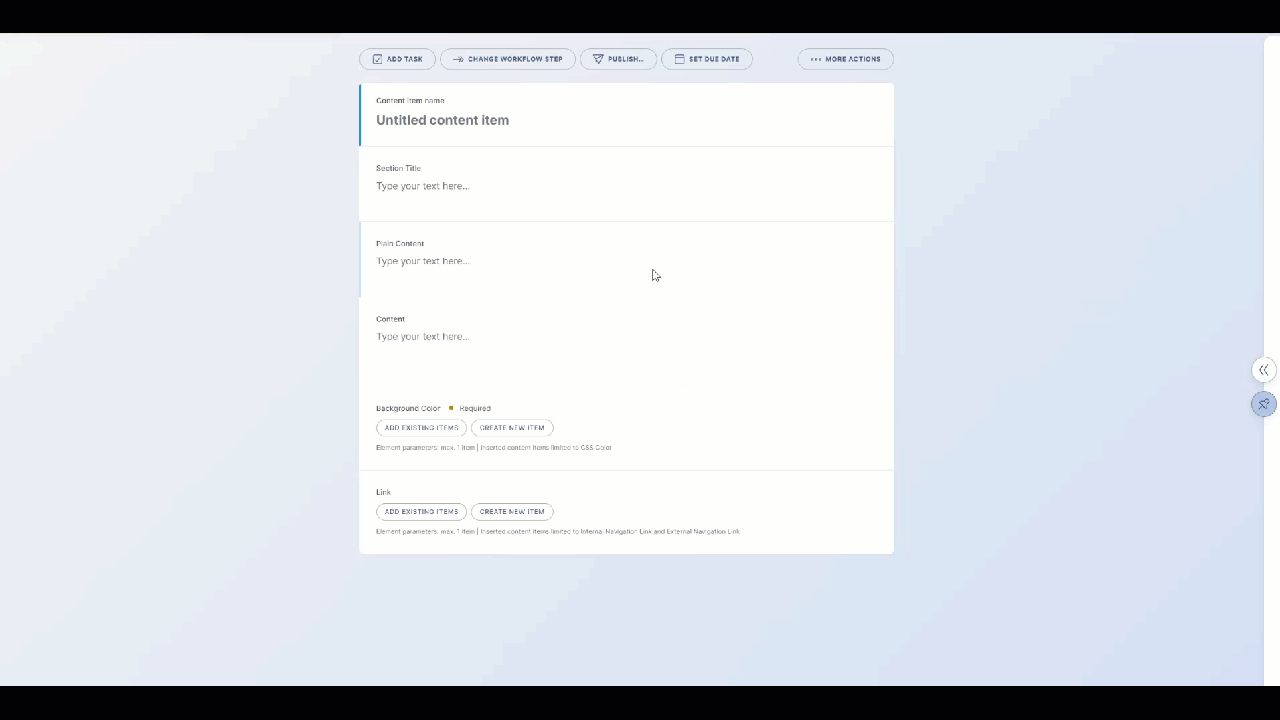Click the Required indicator beside Background Color
The width and height of the screenshot is (1280, 720).
click(470, 408)
